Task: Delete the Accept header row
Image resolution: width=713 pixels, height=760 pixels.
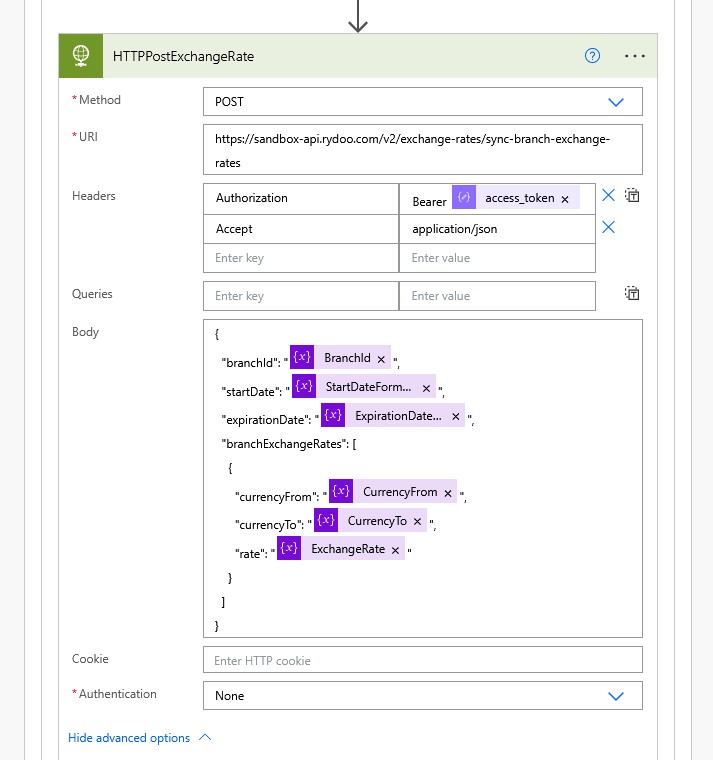Action: [608, 227]
